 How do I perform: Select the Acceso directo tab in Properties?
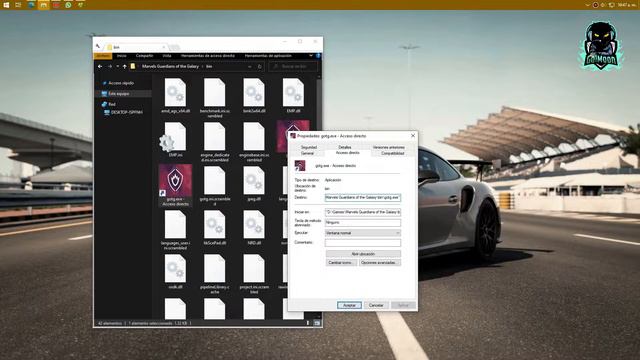point(348,153)
